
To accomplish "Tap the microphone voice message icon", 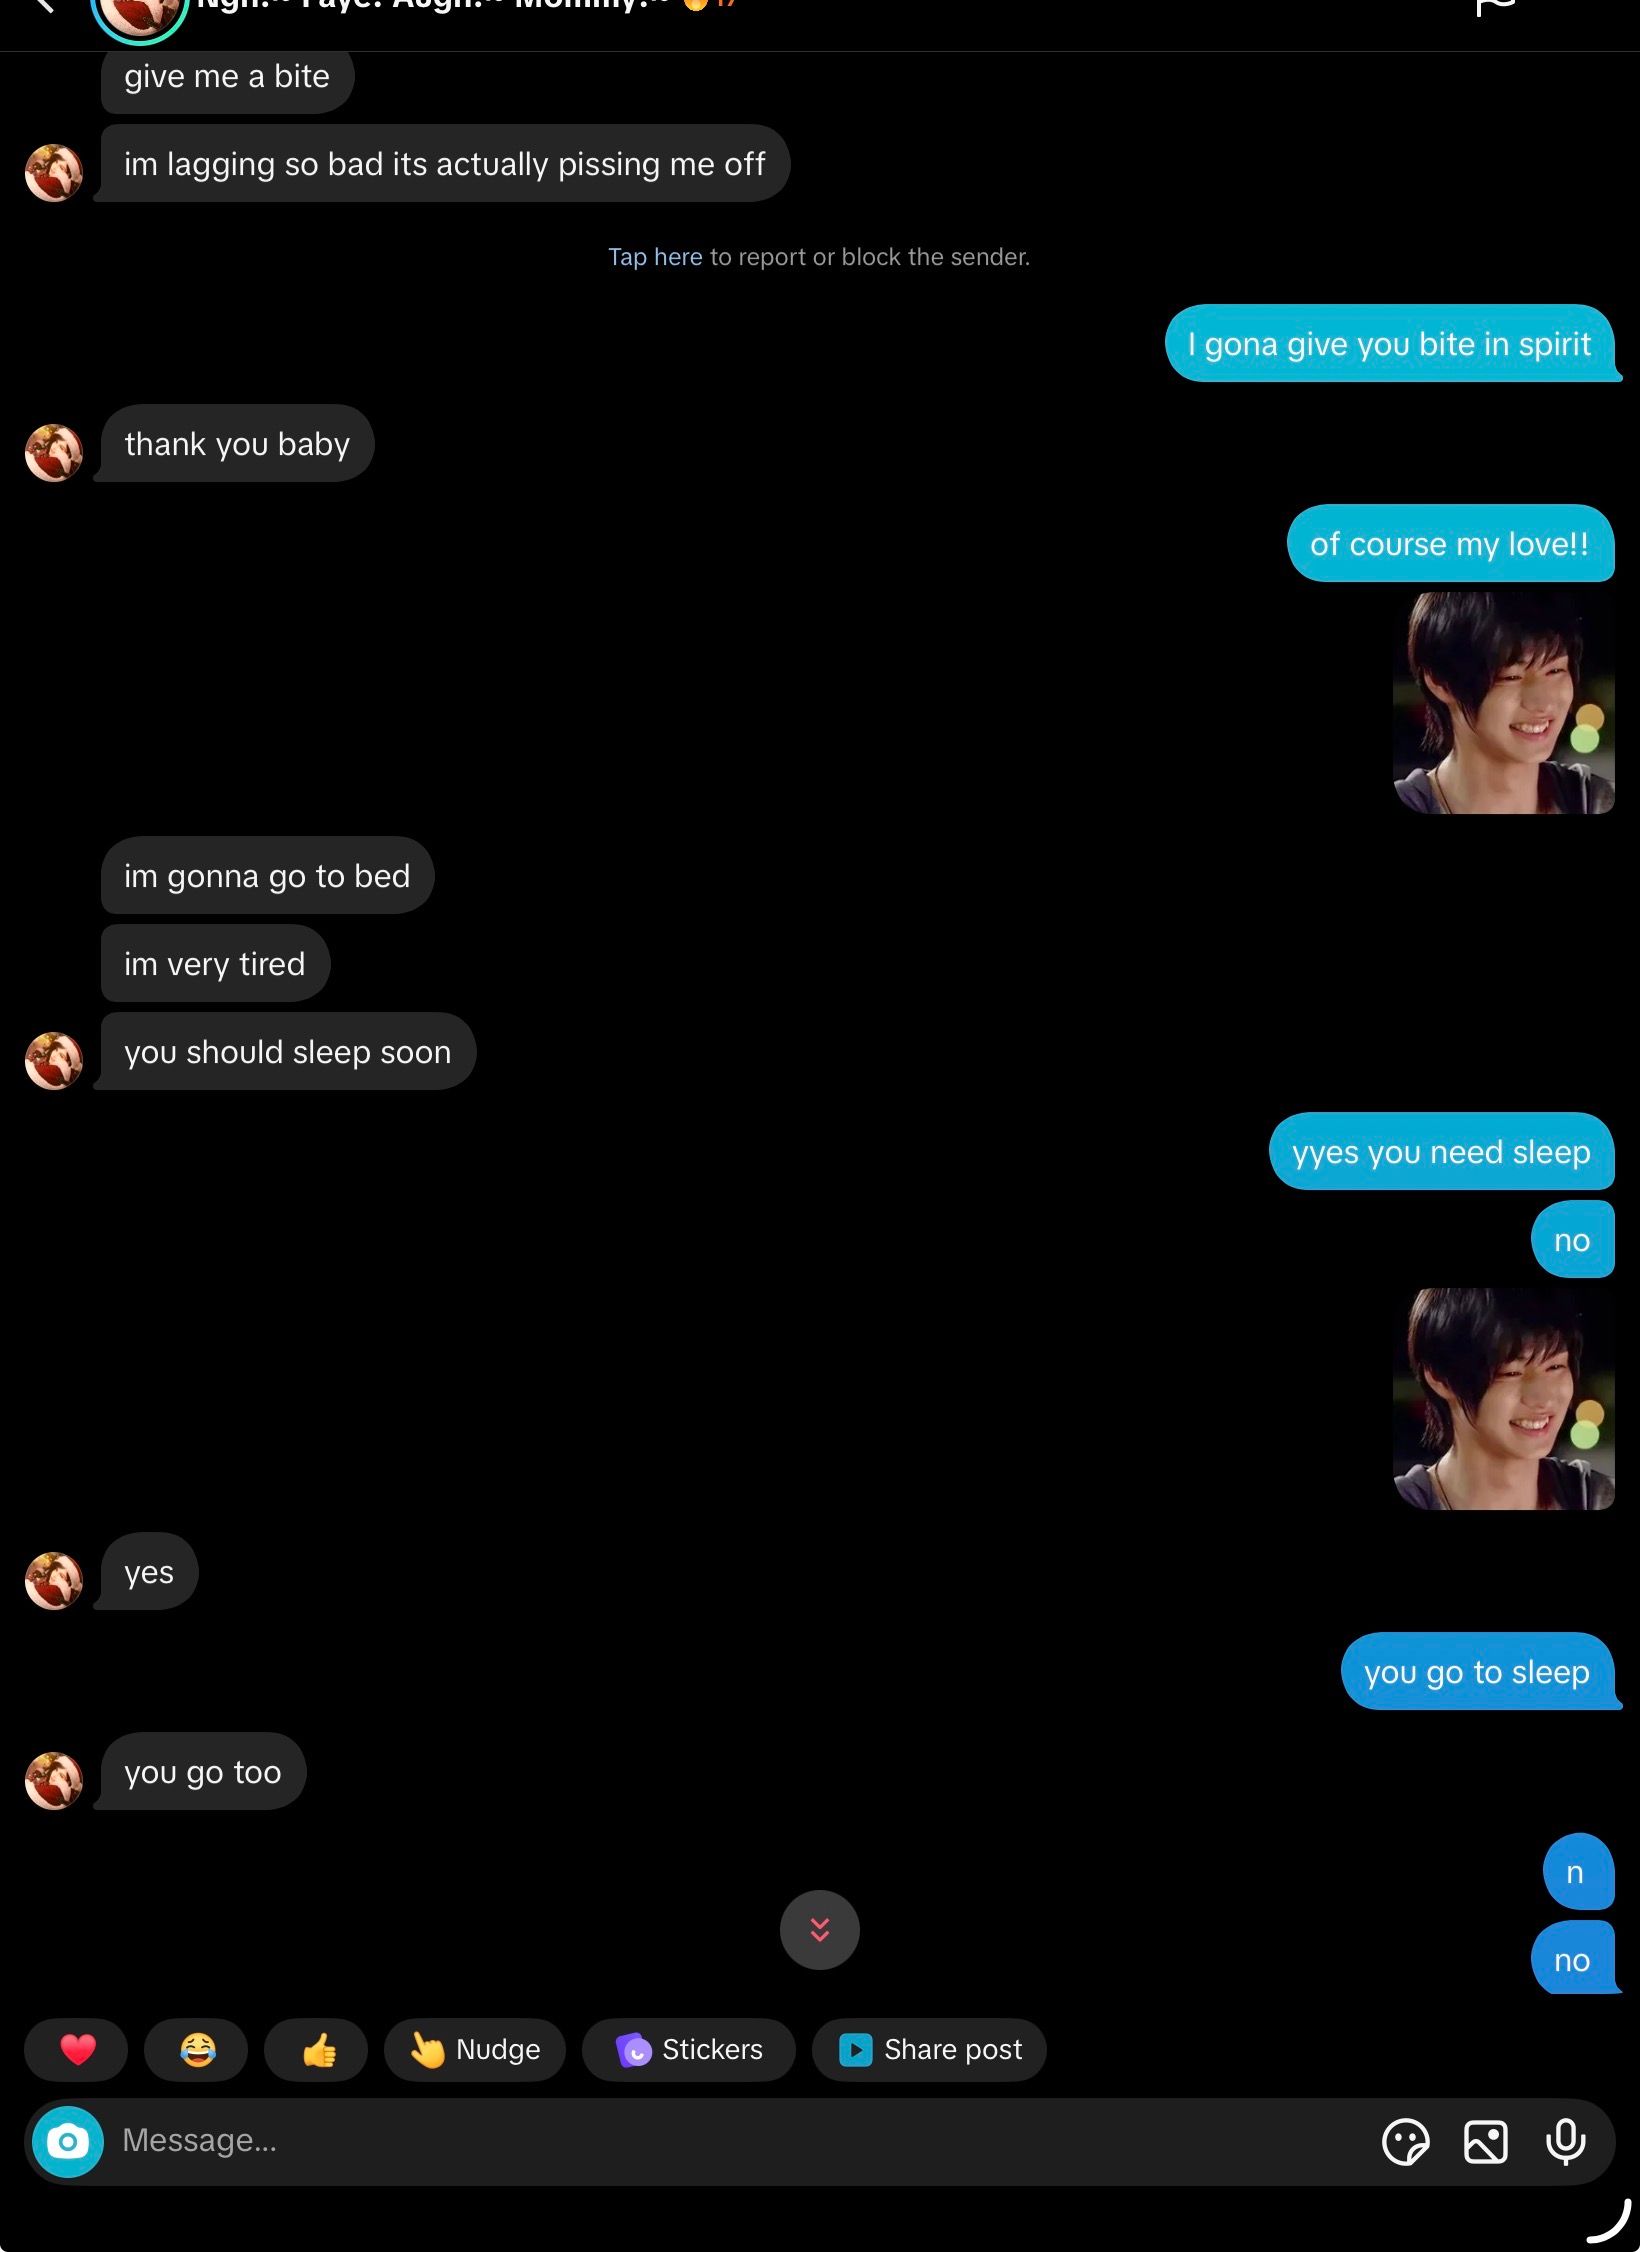I will click(x=1565, y=2141).
